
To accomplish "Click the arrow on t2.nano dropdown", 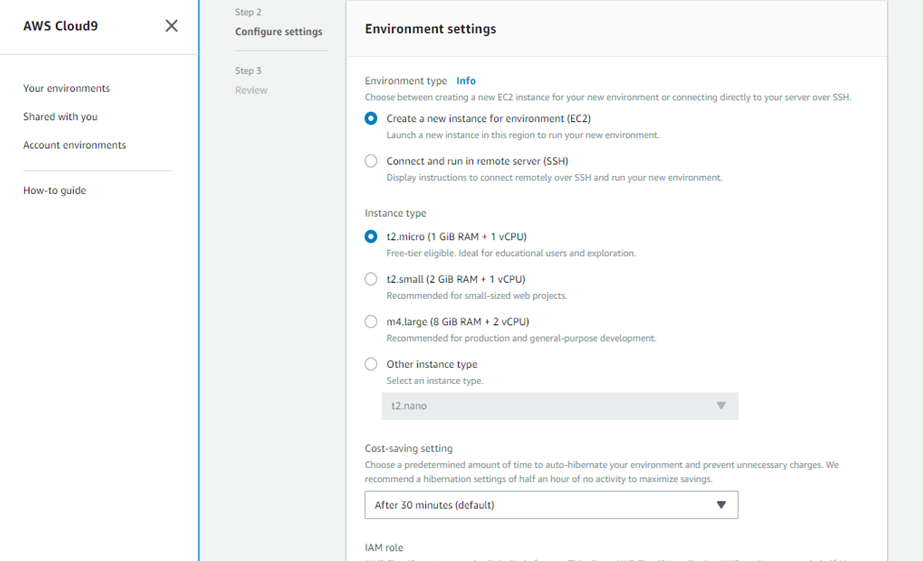I will click(721, 406).
